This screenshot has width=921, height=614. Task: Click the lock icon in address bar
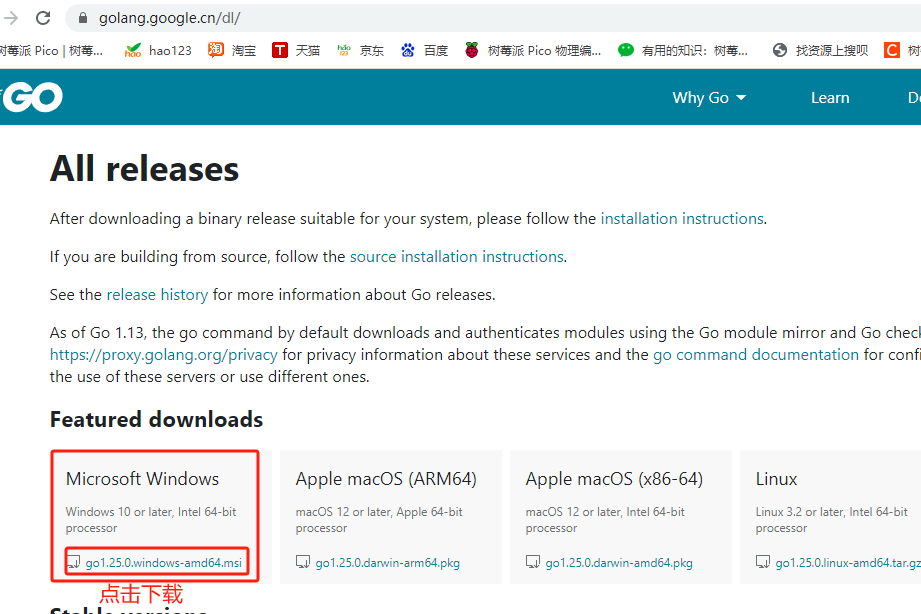coord(82,18)
